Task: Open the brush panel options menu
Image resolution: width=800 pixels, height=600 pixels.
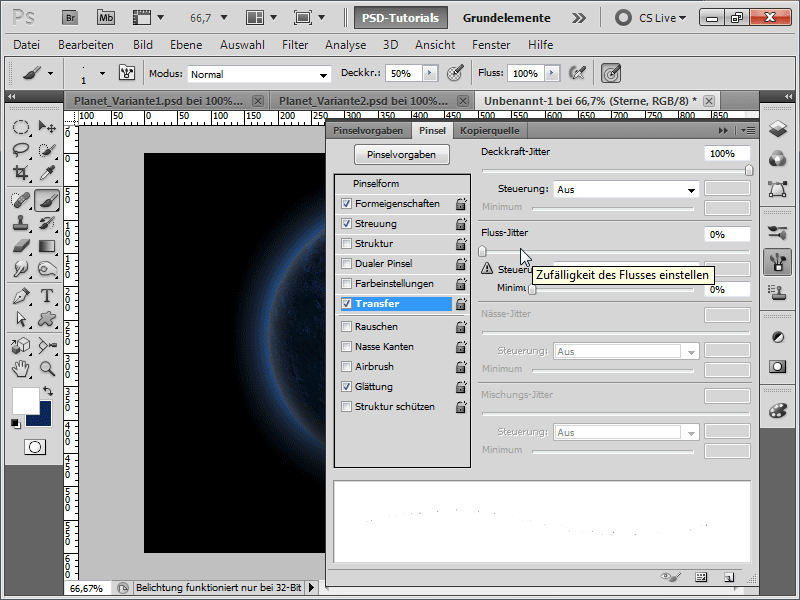Action: coord(748,131)
